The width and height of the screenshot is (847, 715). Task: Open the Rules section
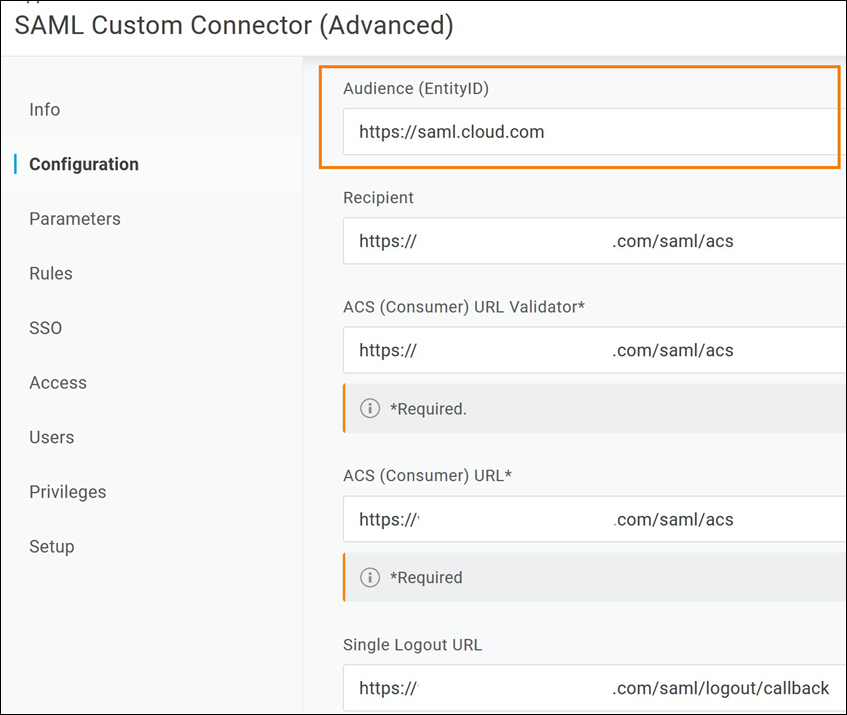[x=51, y=273]
